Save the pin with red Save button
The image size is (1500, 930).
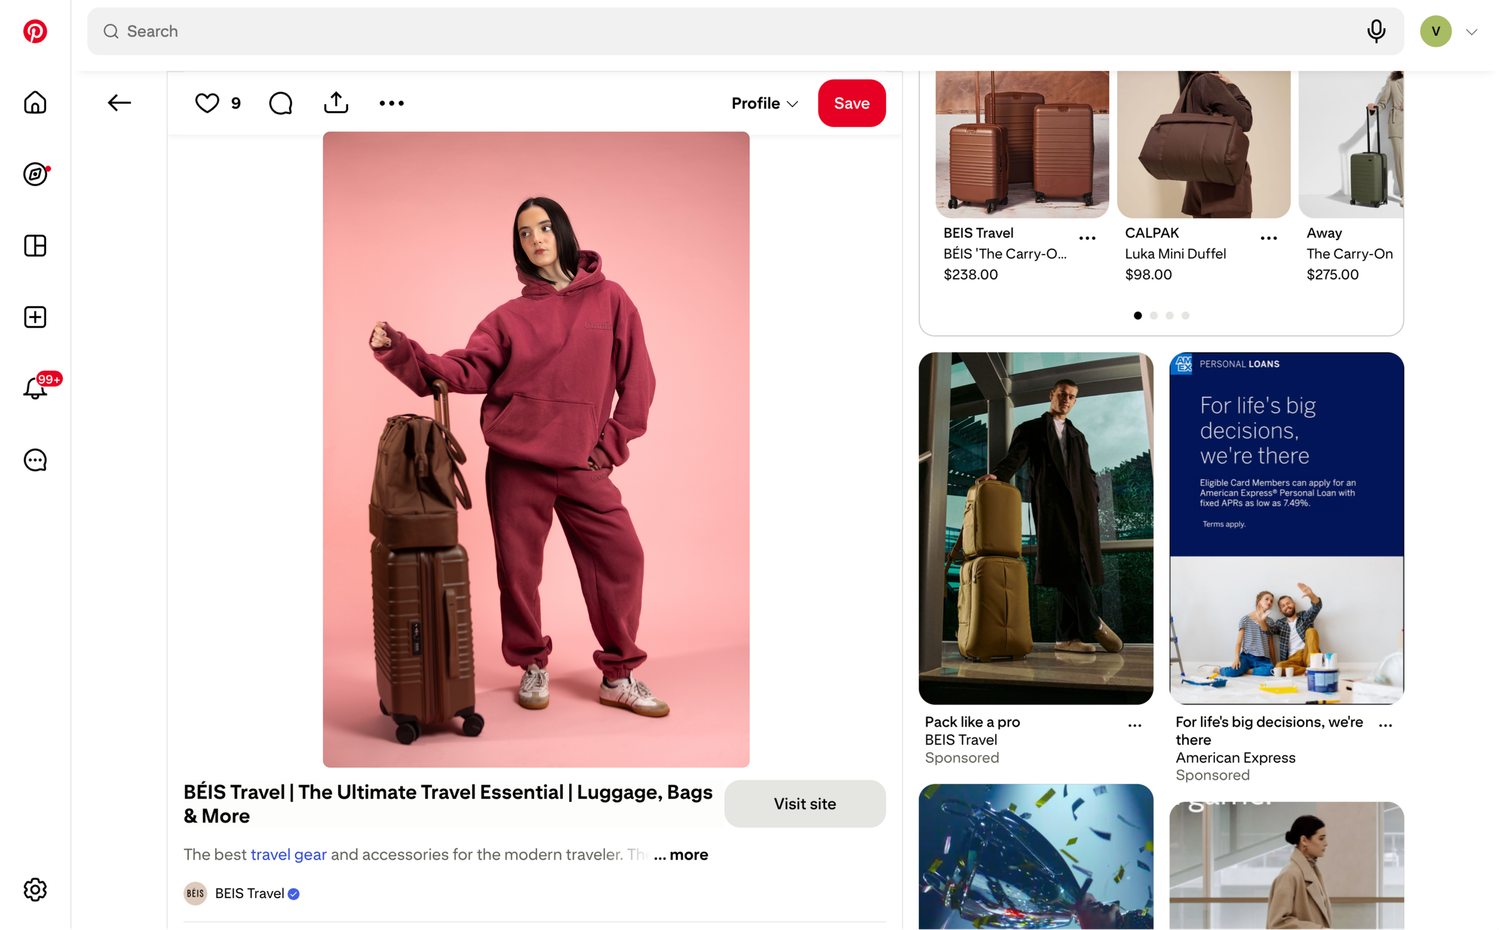[852, 103]
